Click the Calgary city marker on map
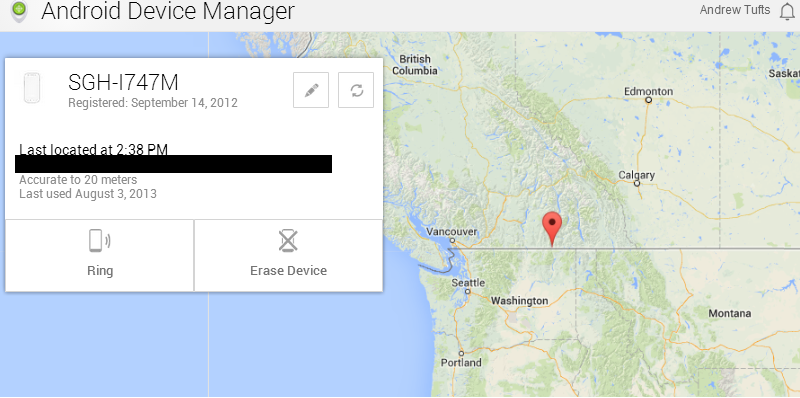The image size is (800, 398). [x=637, y=183]
